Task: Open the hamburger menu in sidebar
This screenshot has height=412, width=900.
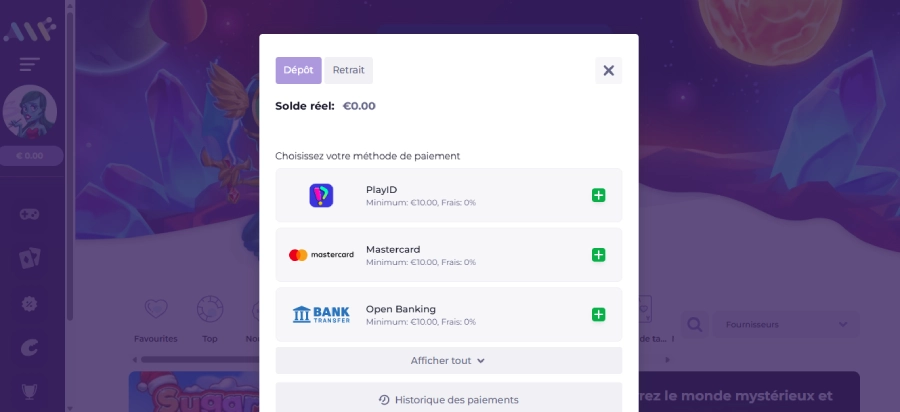Action: pyautogui.click(x=29, y=64)
